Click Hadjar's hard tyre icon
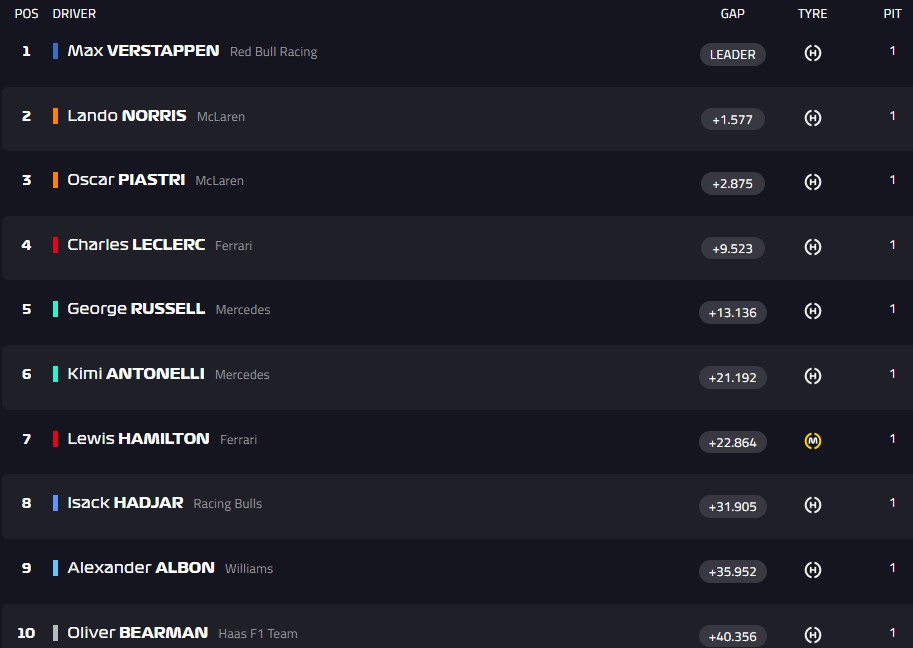Viewport: 913px width, 648px height. click(813, 505)
